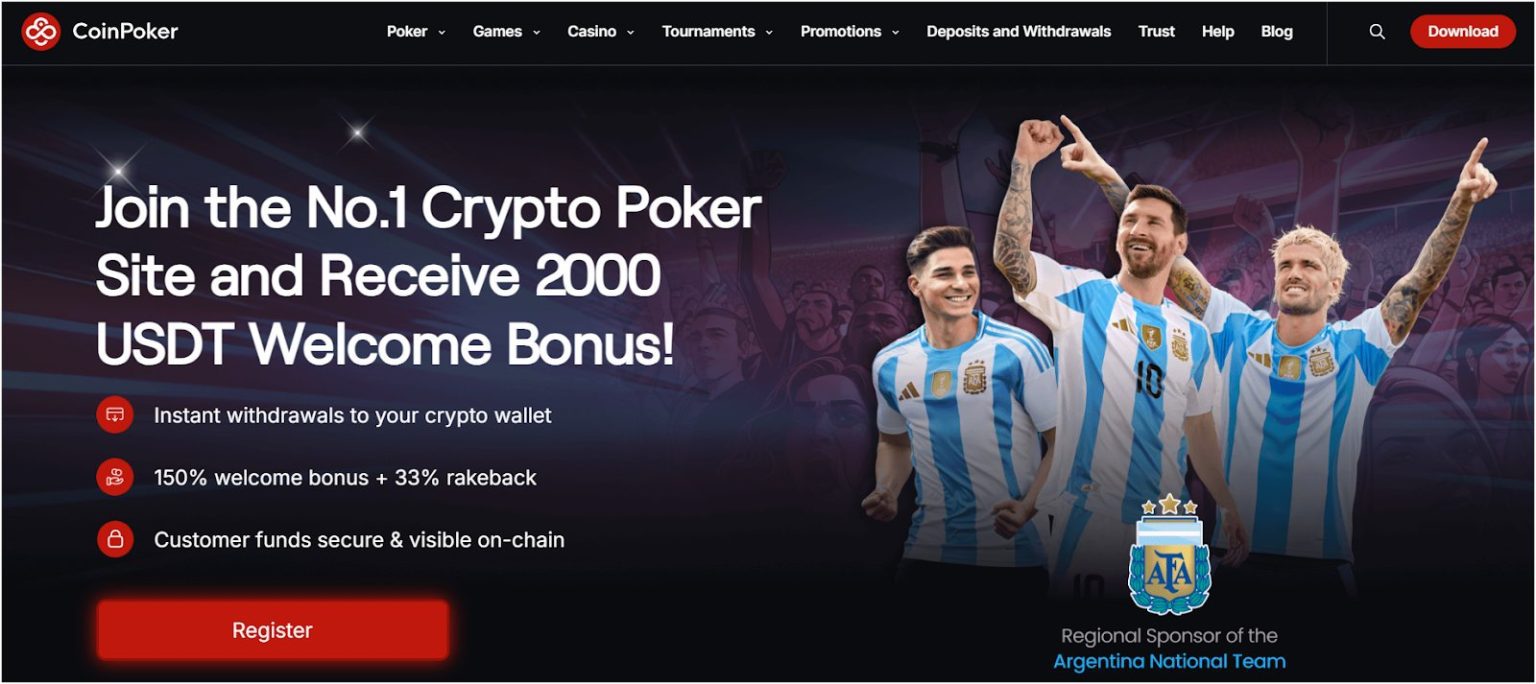The width and height of the screenshot is (1536, 684).
Task: Click the CoinPoker brand name text
Action: [x=125, y=32]
